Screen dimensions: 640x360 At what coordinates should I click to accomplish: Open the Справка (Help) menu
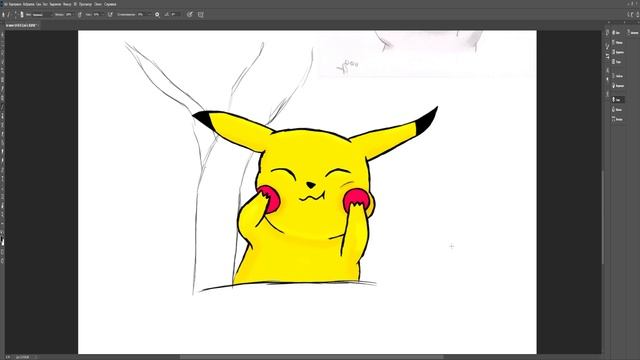tap(110, 4)
